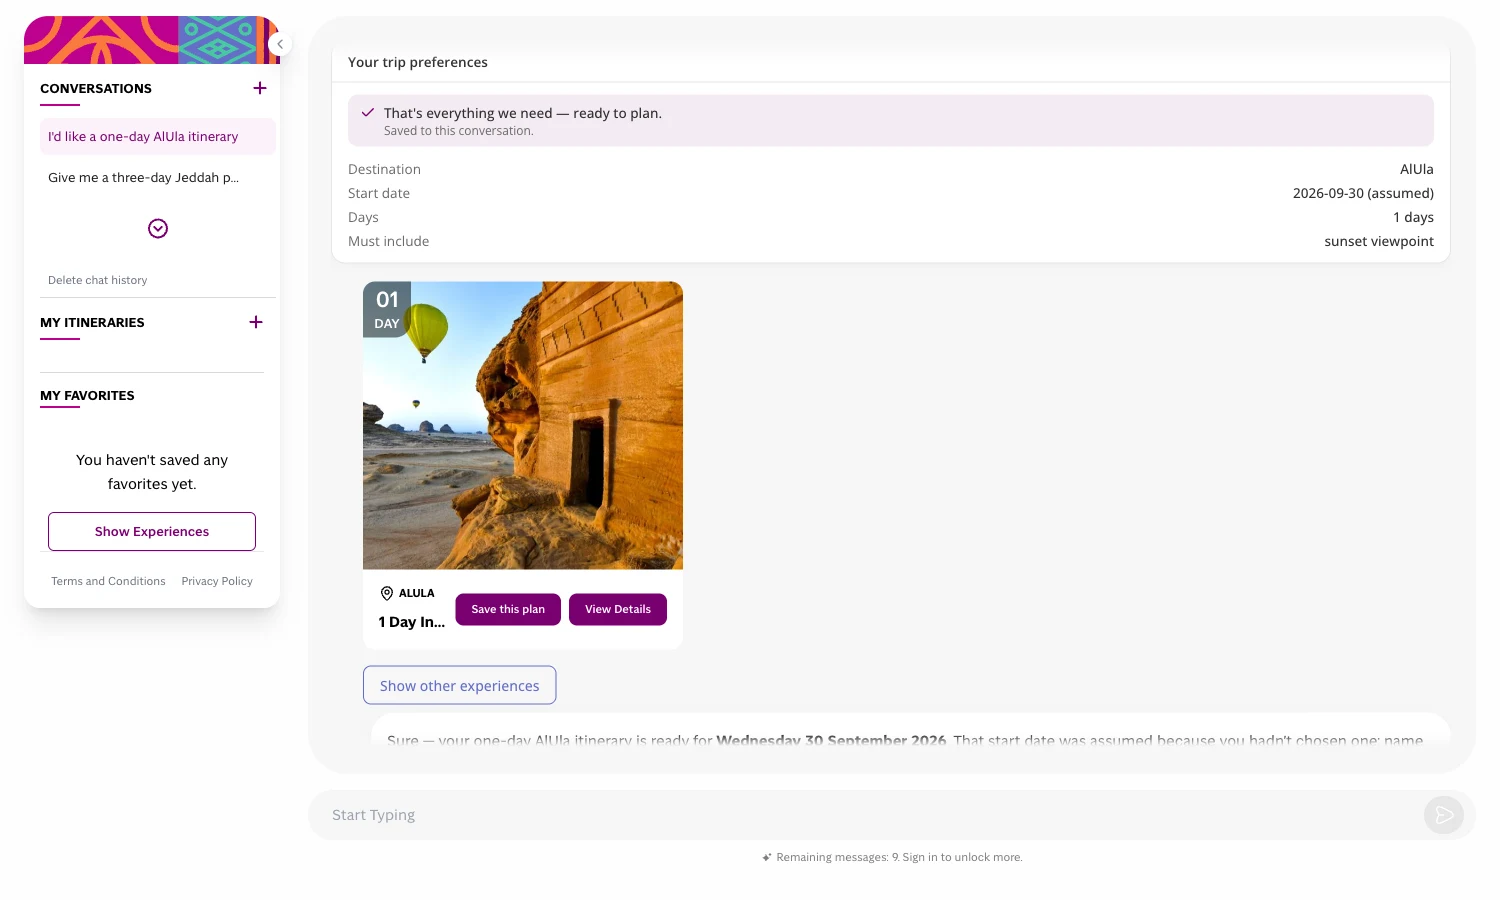Start a new conversation with plus icon
Screen dimensions: 1500x900
[260, 88]
